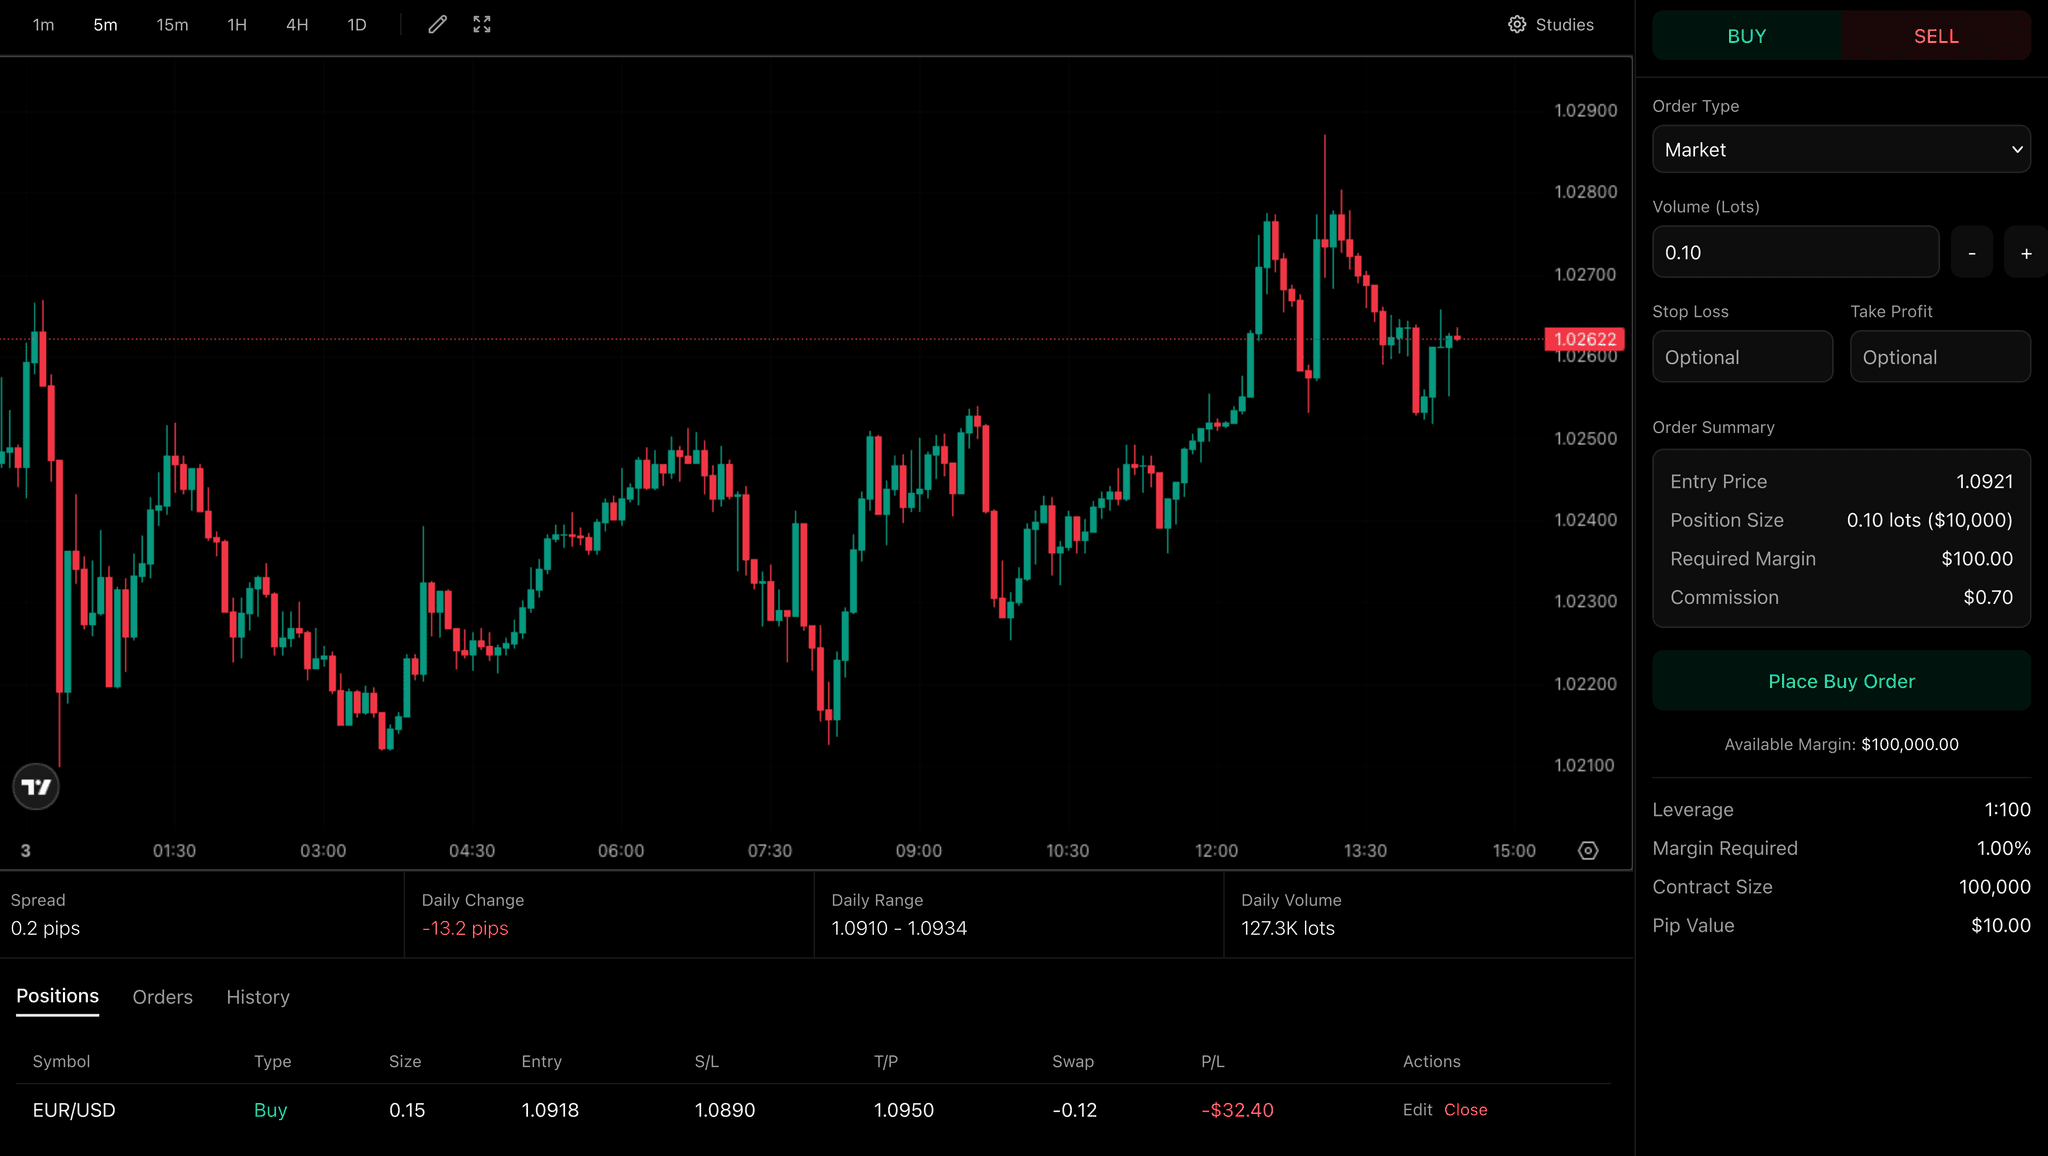Close the EUR/USD position

click(1466, 1110)
